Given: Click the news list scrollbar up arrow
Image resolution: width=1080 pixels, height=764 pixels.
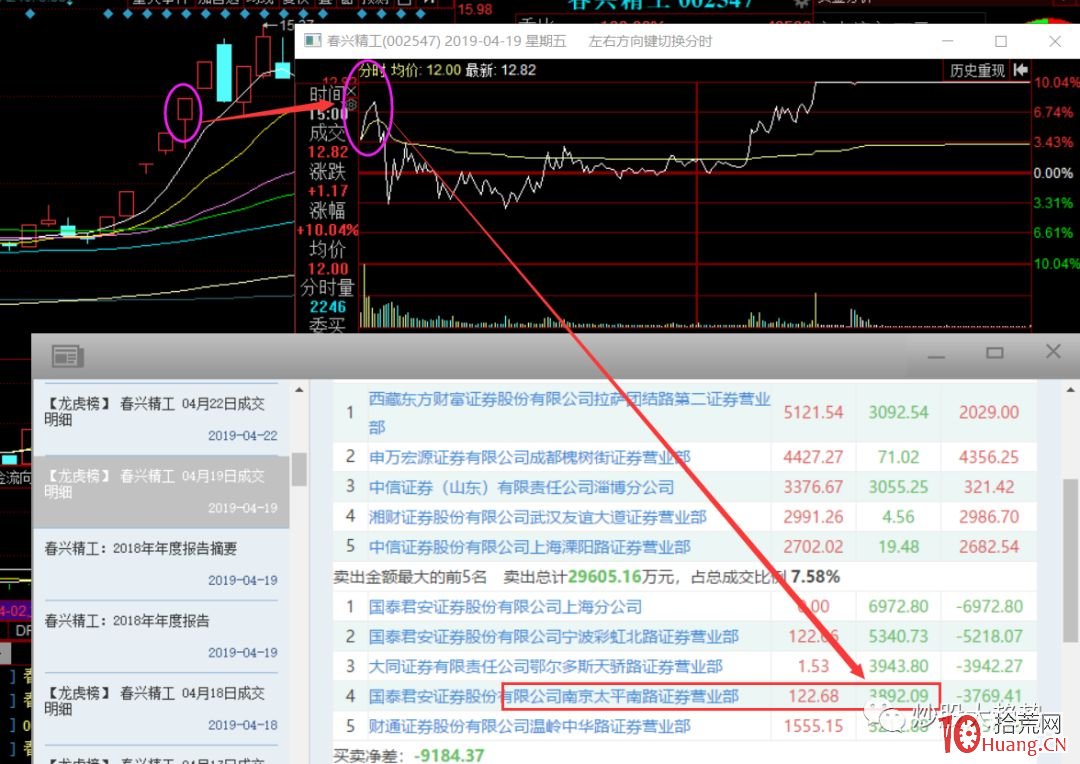Looking at the screenshot, I should pos(300,390).
